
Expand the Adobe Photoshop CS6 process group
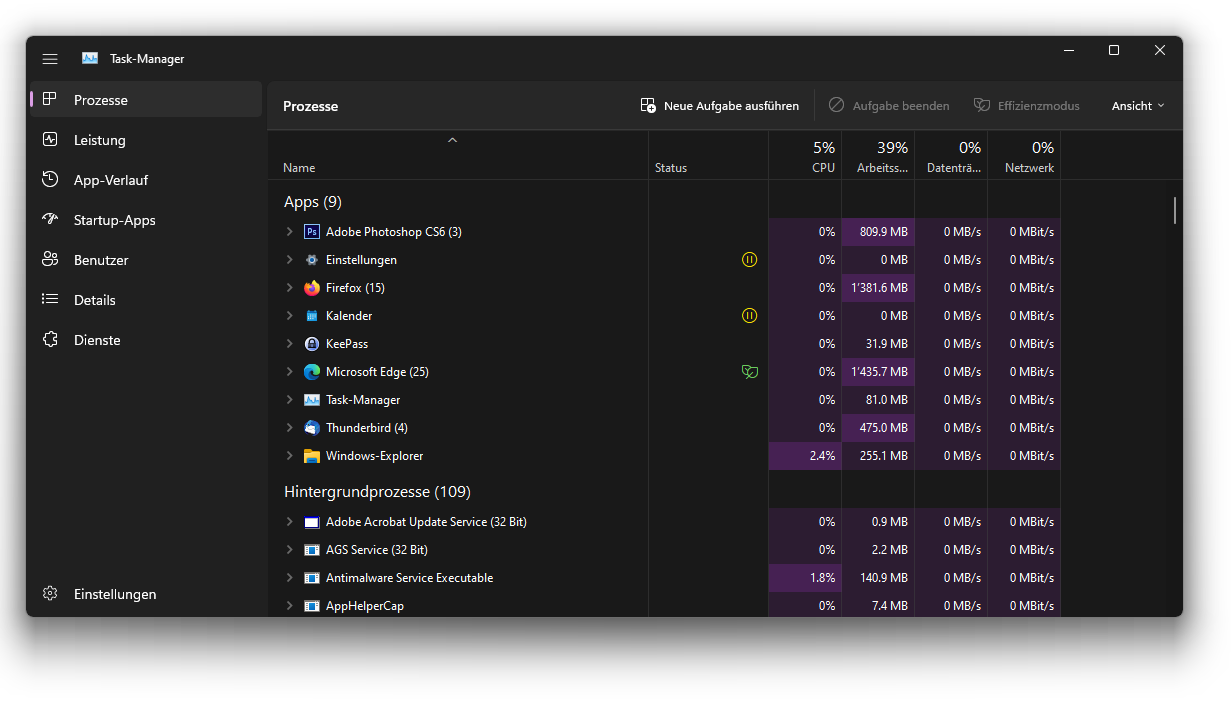tap(290, 232)
